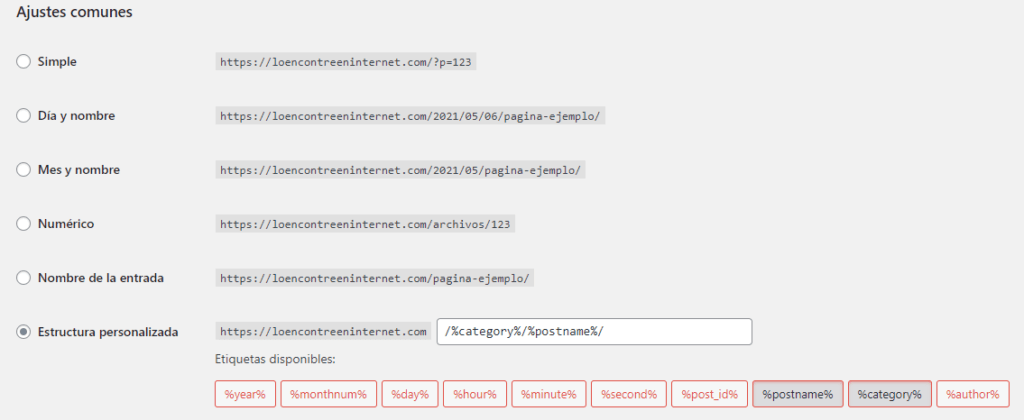Select the Simple permalink radio button
Screen dimensions: 1024x420
(x=24, y=62)
